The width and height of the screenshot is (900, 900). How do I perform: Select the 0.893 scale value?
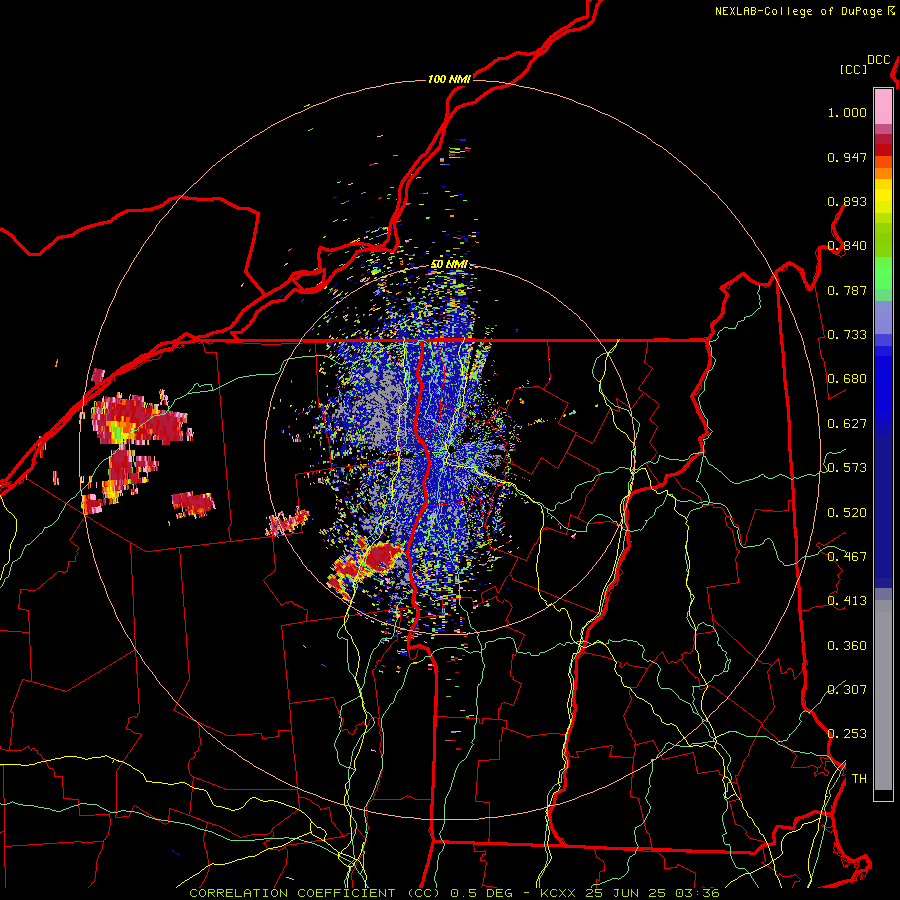[847, 201]
